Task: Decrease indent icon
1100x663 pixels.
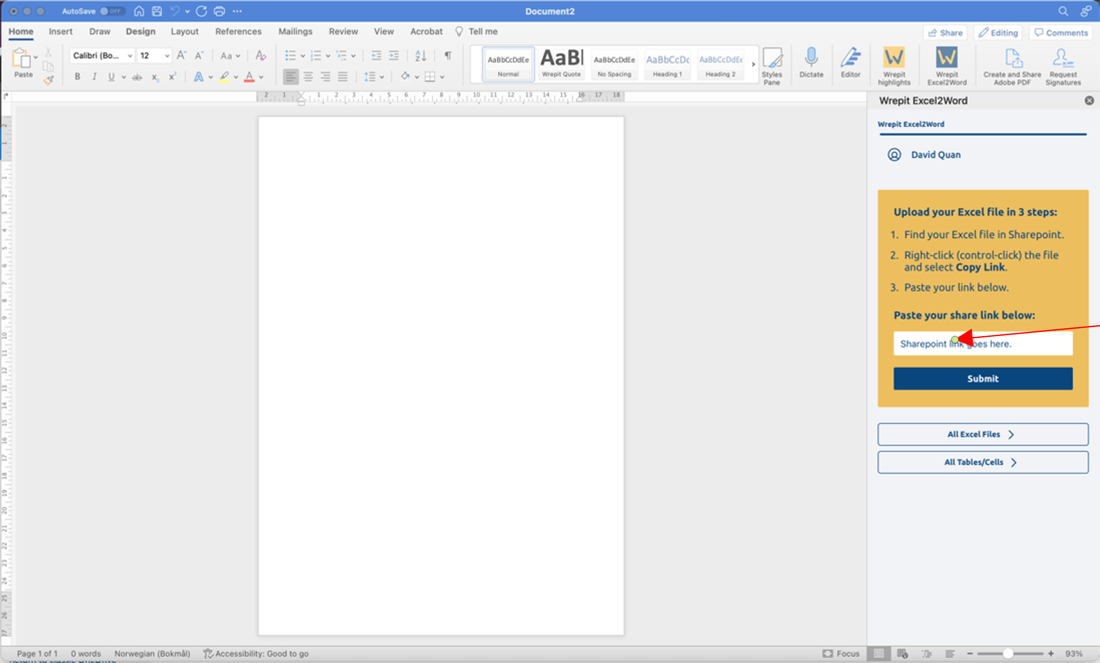Action: pyautogui.click(x=376, y=55)
